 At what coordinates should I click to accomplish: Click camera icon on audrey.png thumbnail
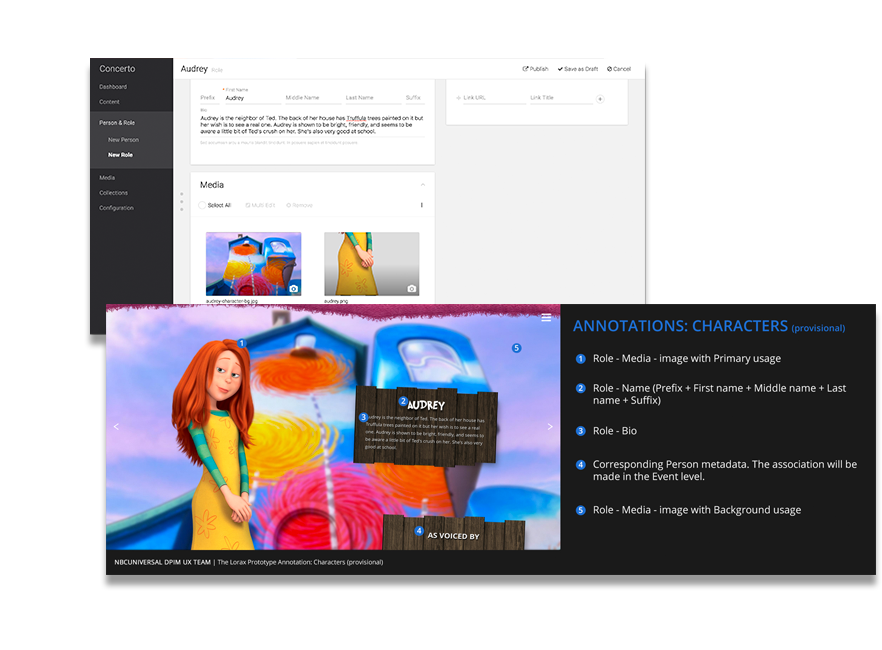tap(411, 288)
